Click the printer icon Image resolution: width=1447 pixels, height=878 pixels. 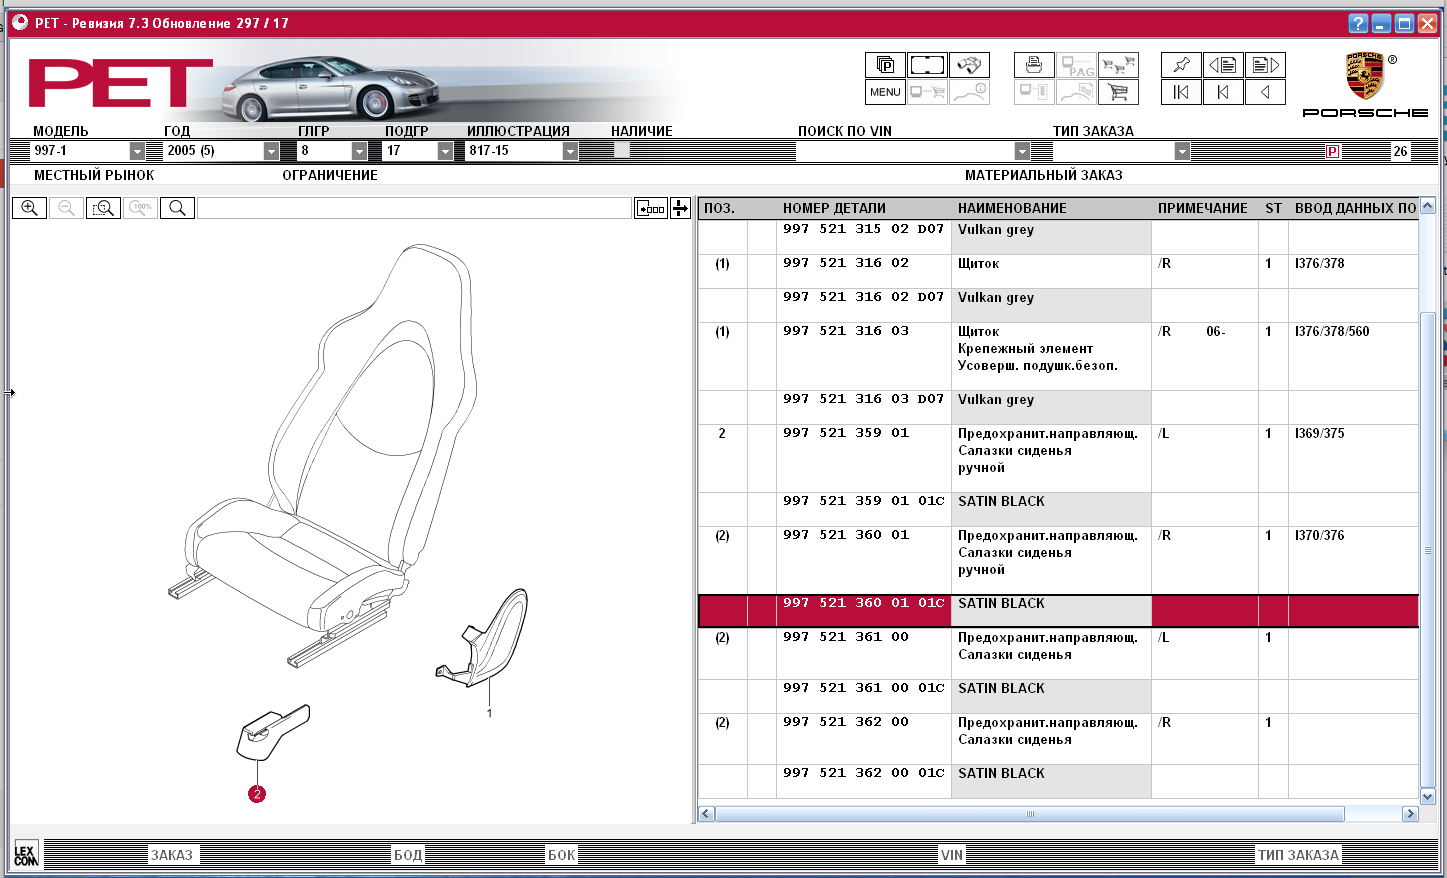(1034, 65)
